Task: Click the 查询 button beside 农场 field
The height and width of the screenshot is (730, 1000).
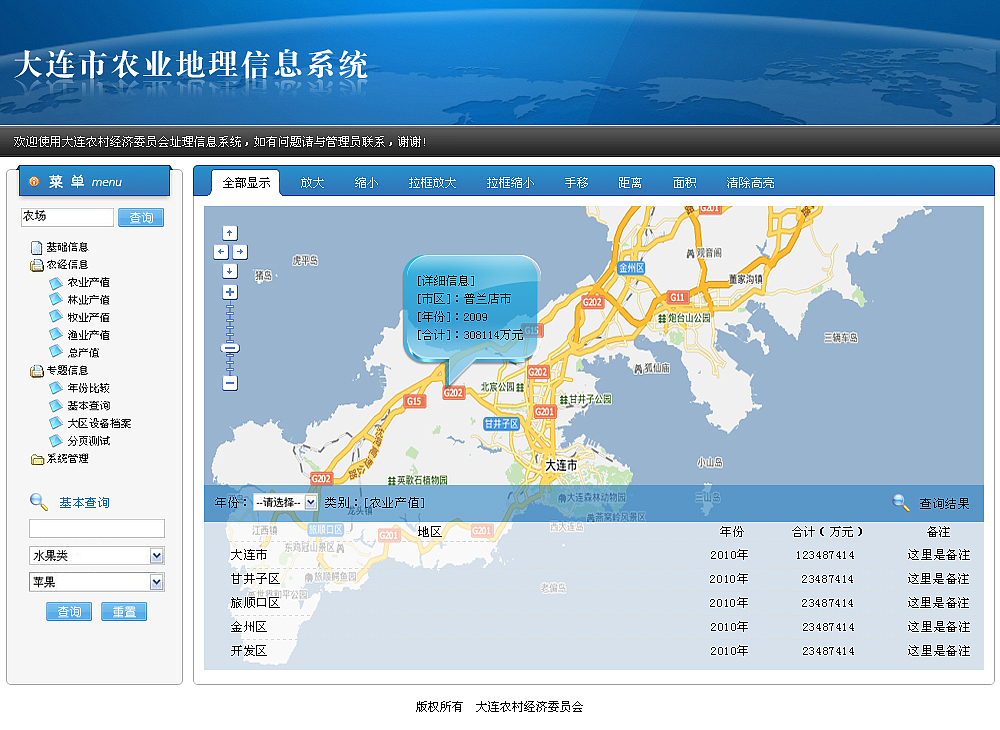Action: [141, 217]
